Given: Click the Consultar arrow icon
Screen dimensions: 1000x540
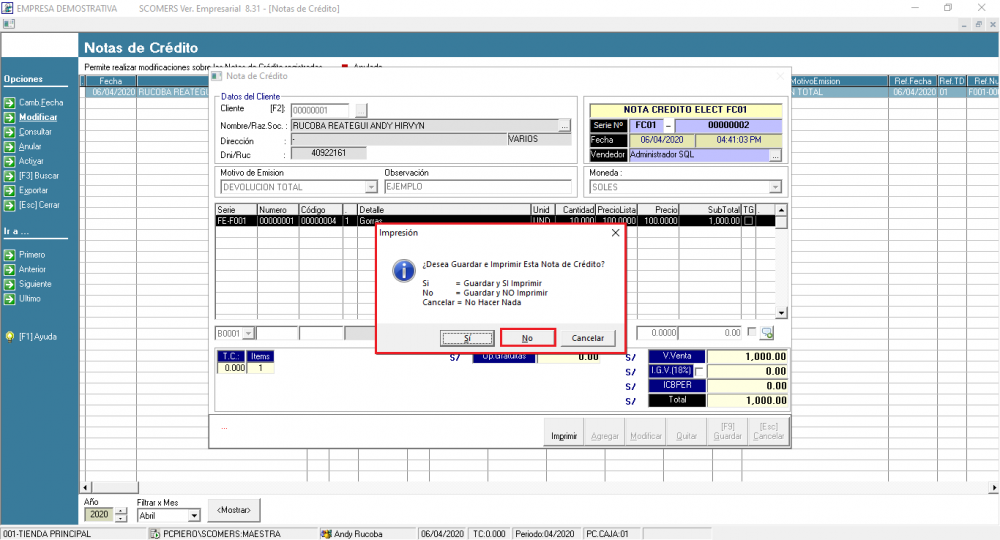Looking at the screenshot, I should pyautogui.click(x=10, y=132).
